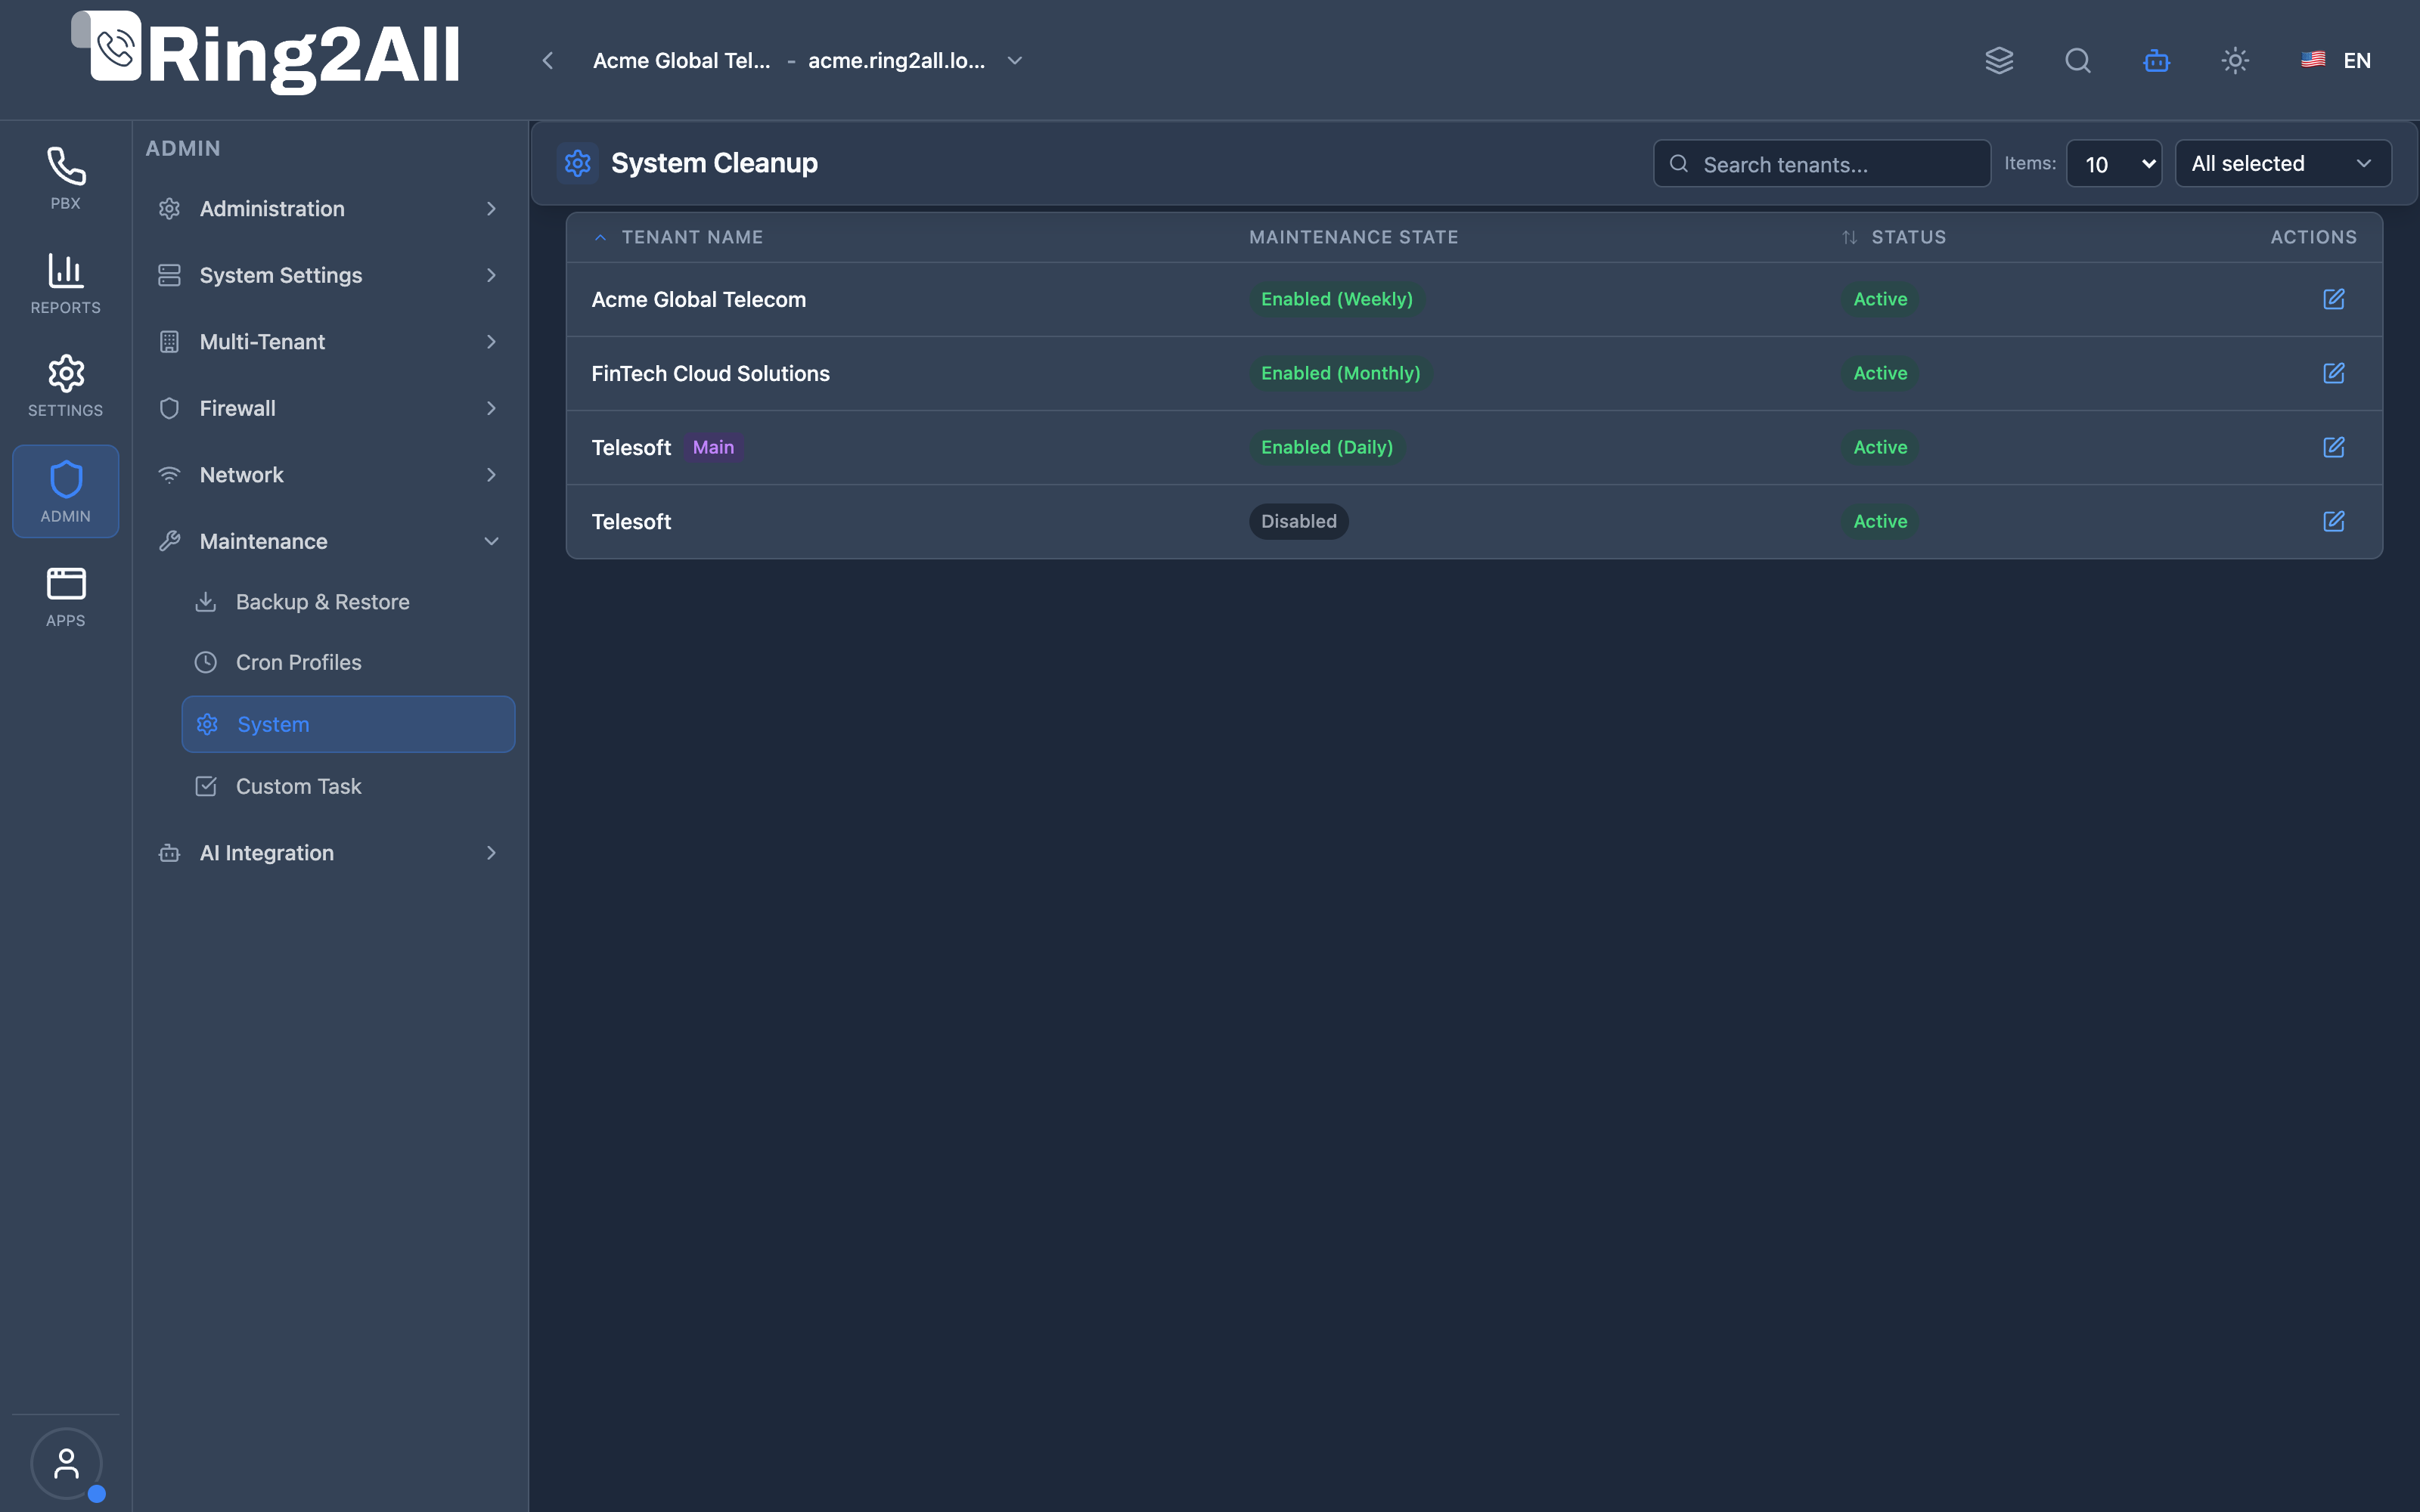This screenshot has height=1512, width=2420.
Task: Open Custom Task submenu item
Action: click(x=348, y=786)
